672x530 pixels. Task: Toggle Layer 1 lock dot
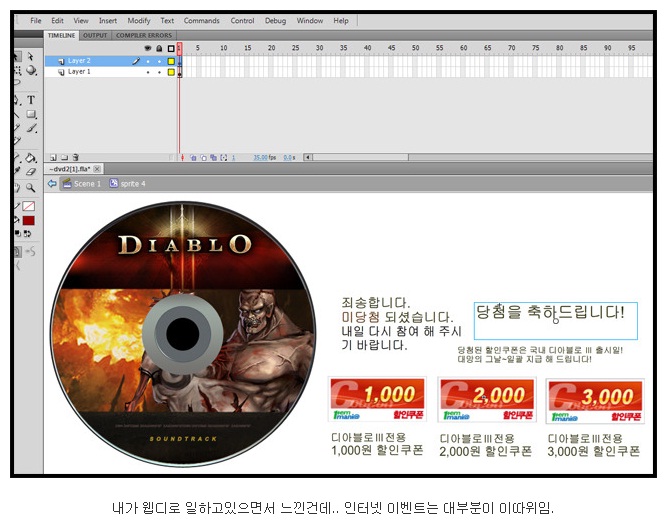pyautogui.click(x=159, y=72)
